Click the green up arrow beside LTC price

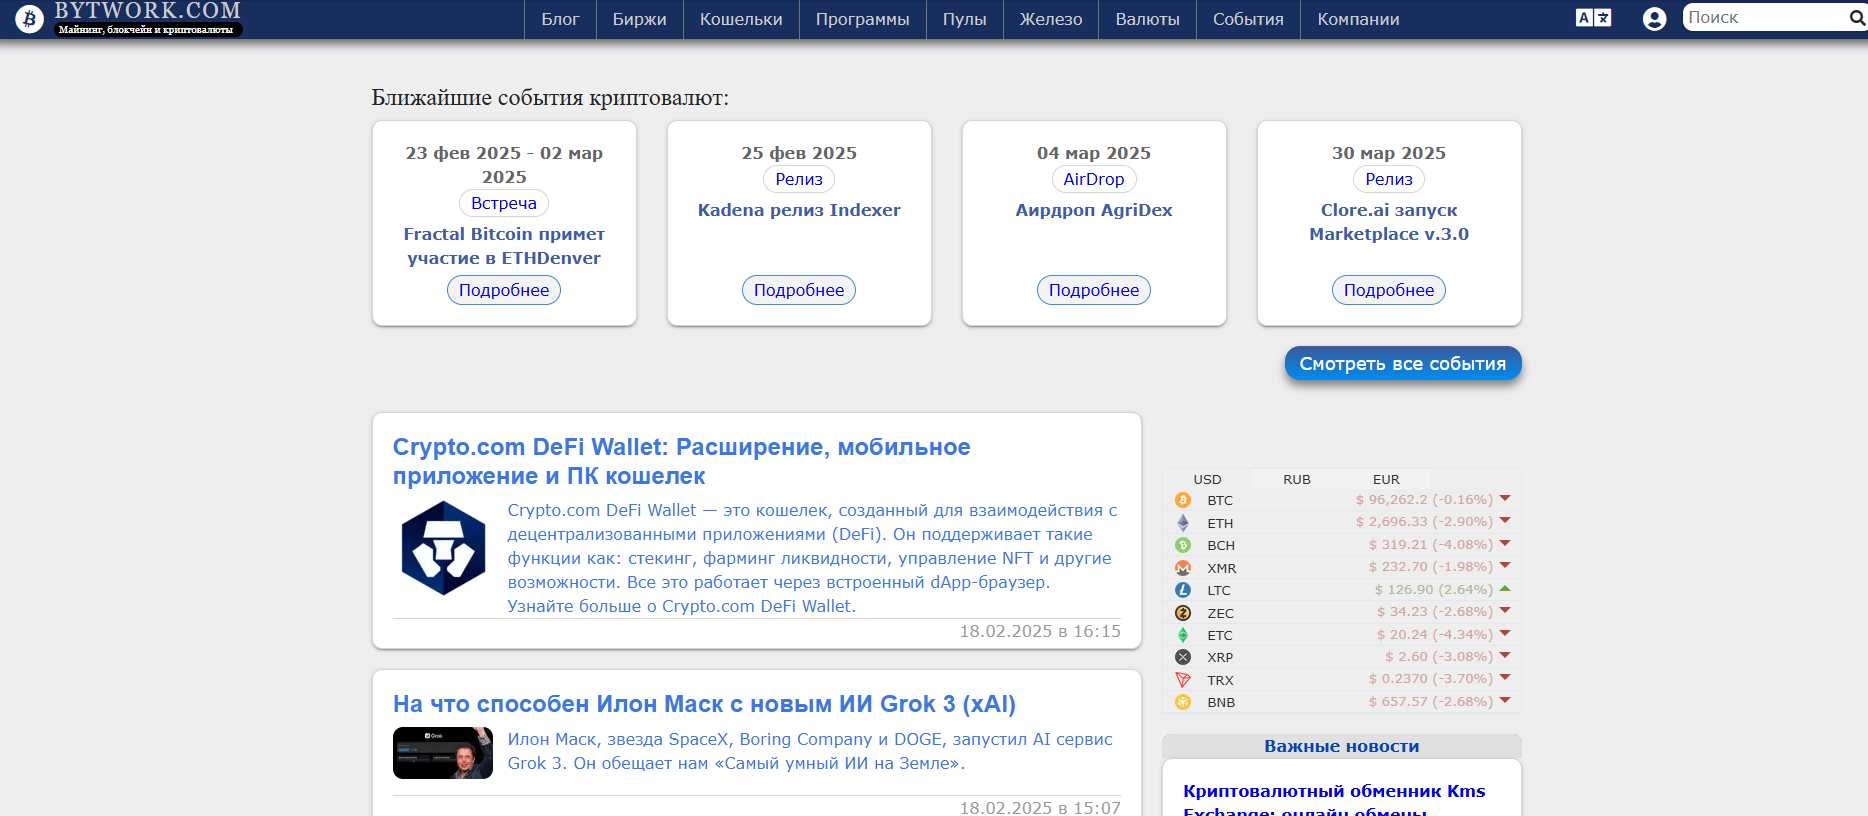click(x=1505, y=588)
